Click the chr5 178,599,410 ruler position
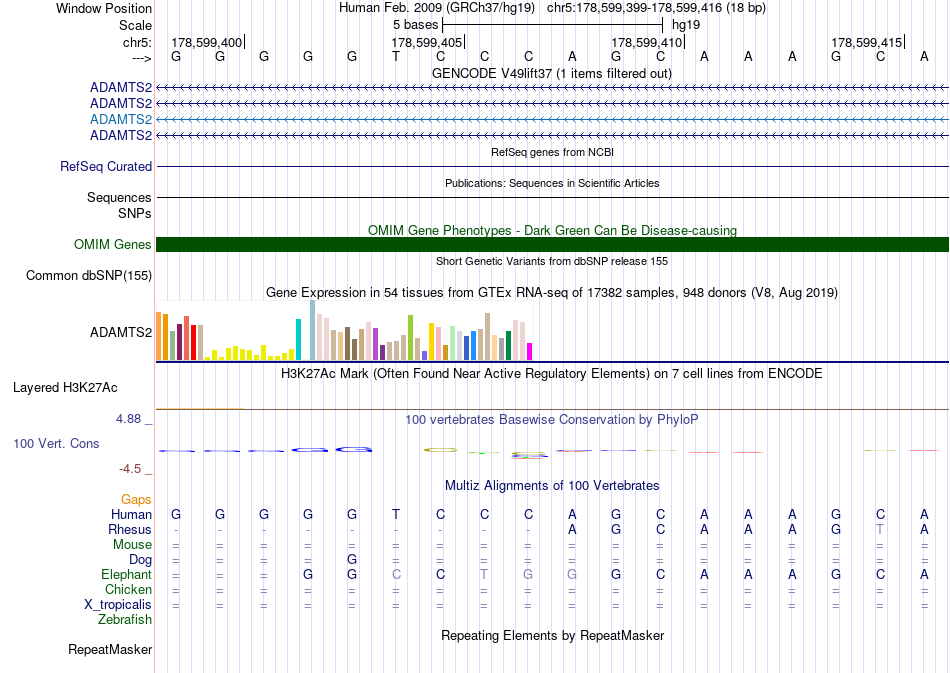This screenshot has width=950, height=673. (x=646, y=42)
